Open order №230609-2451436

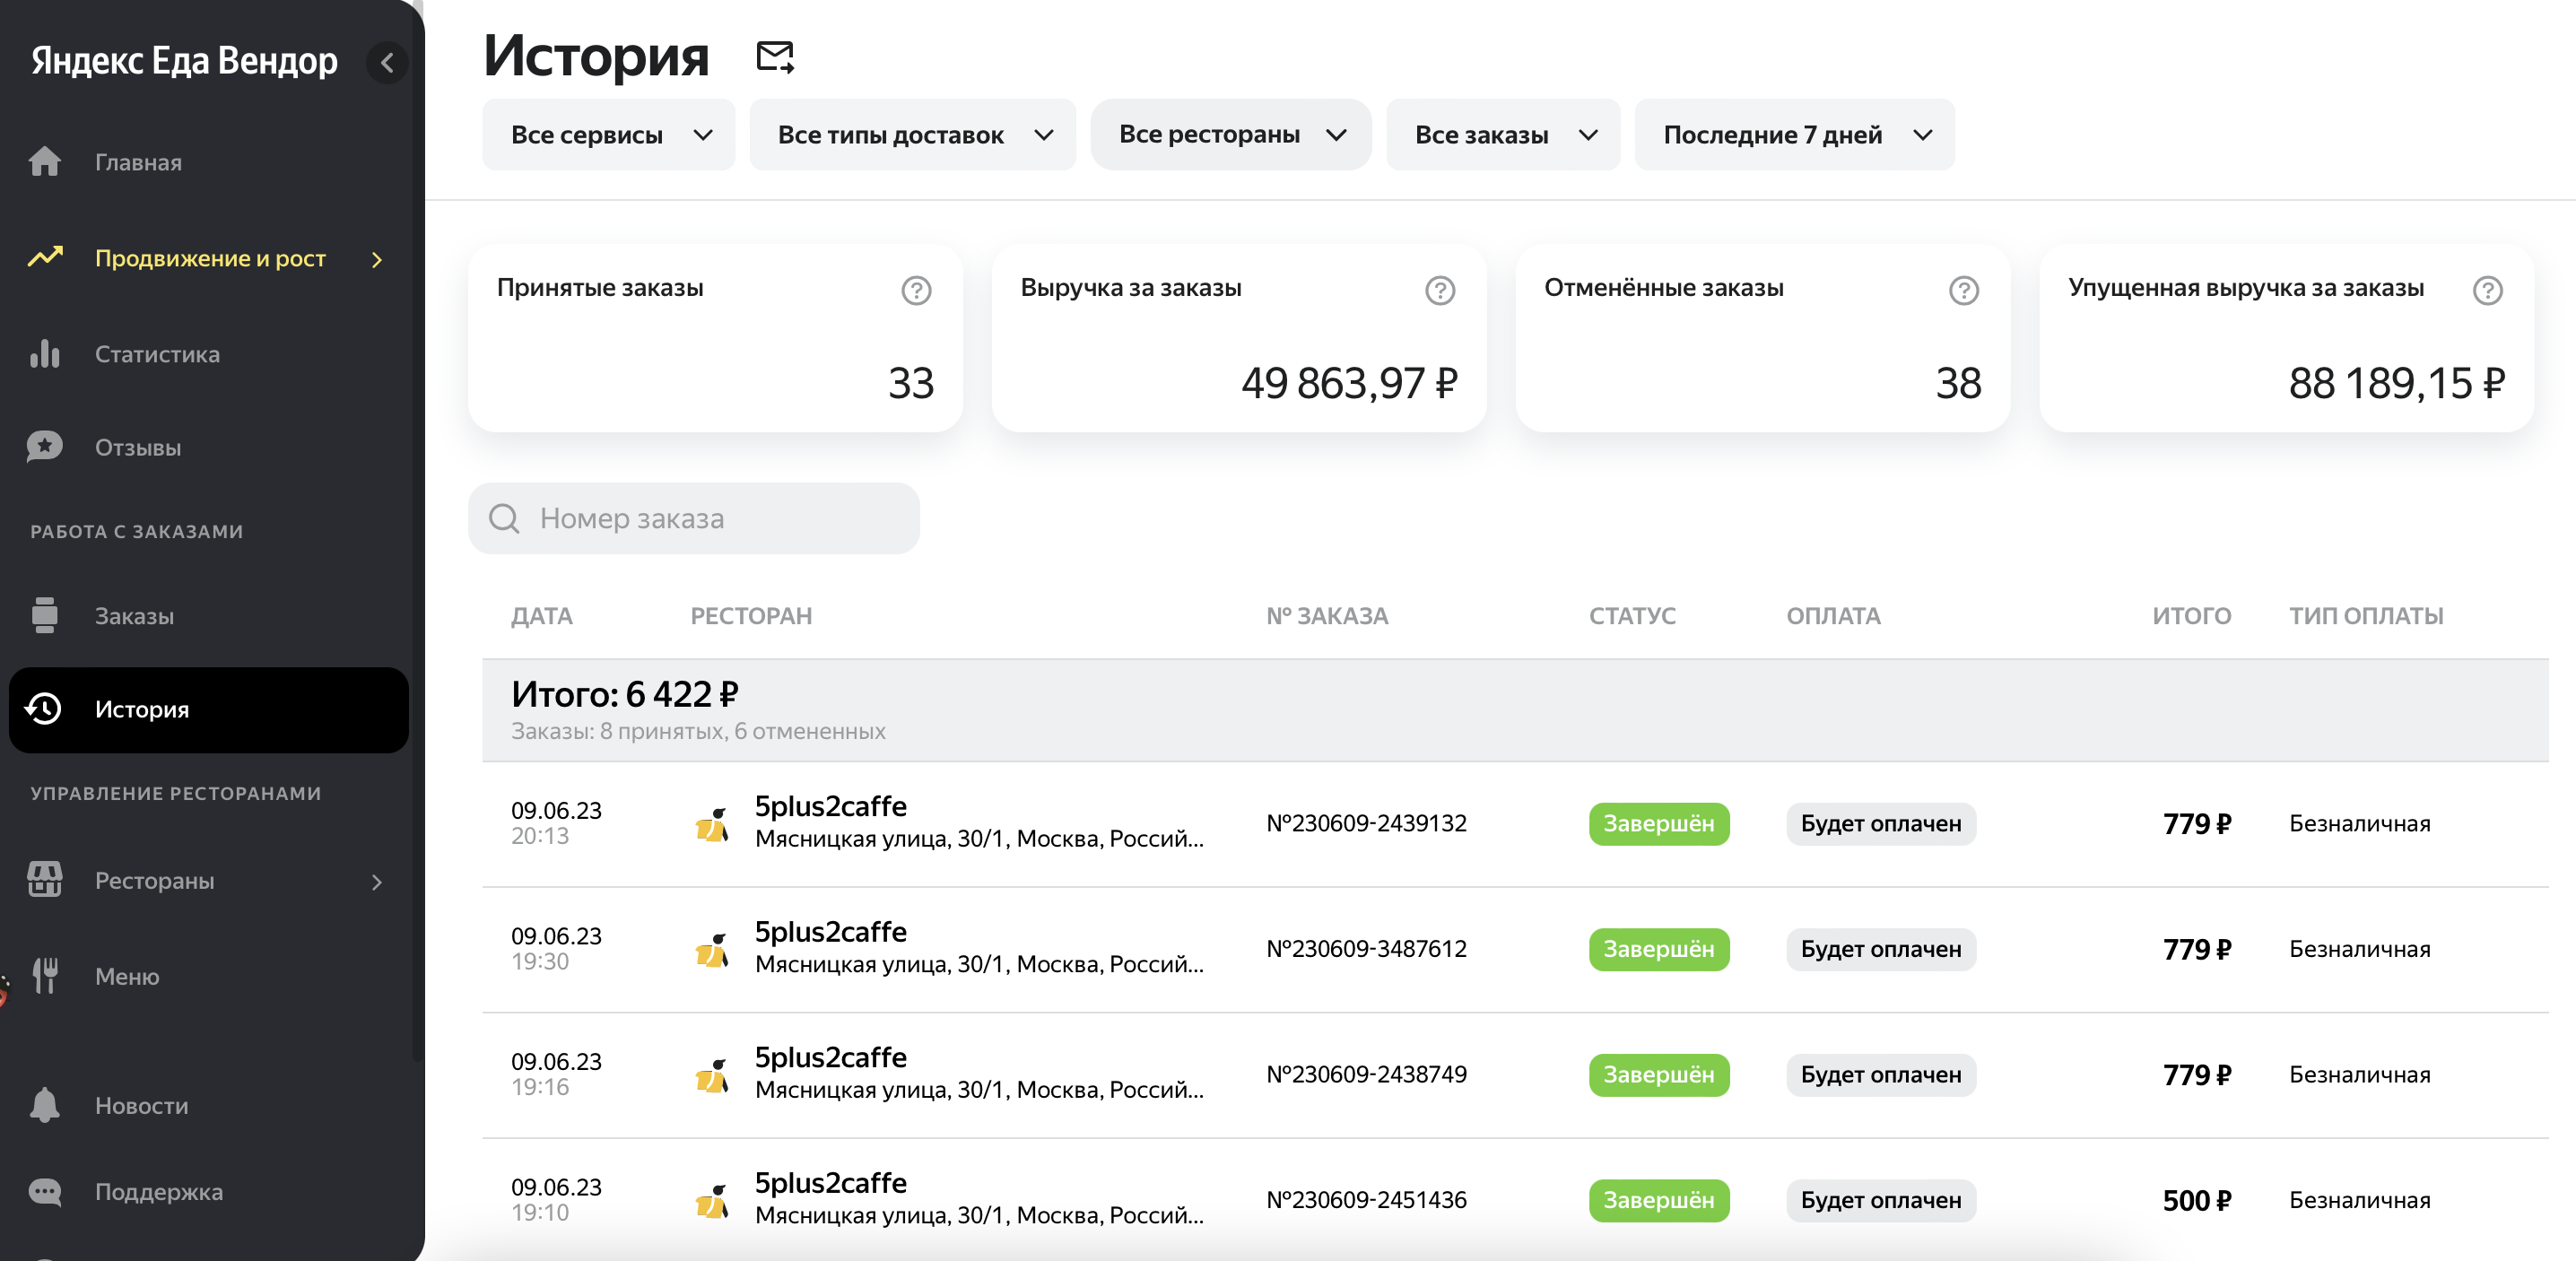point(1366,1199)
